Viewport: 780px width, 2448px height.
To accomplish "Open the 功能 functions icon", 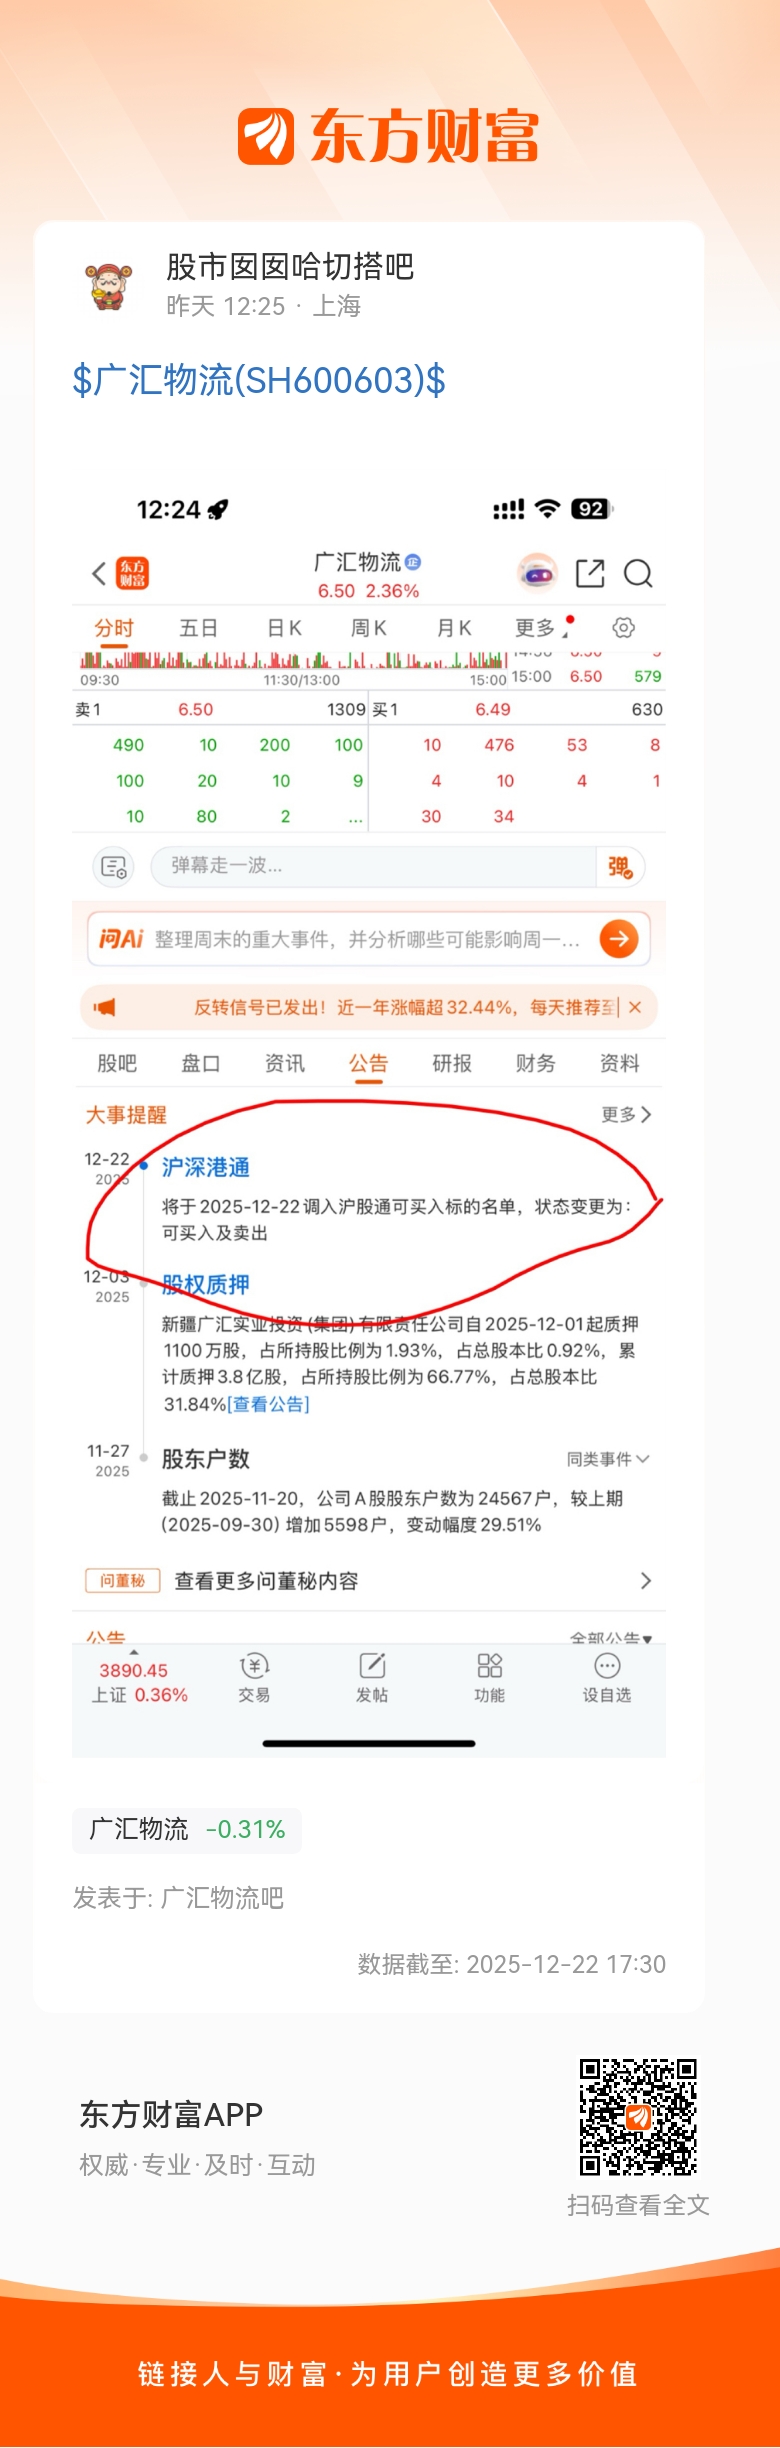I will point(489,1677).
